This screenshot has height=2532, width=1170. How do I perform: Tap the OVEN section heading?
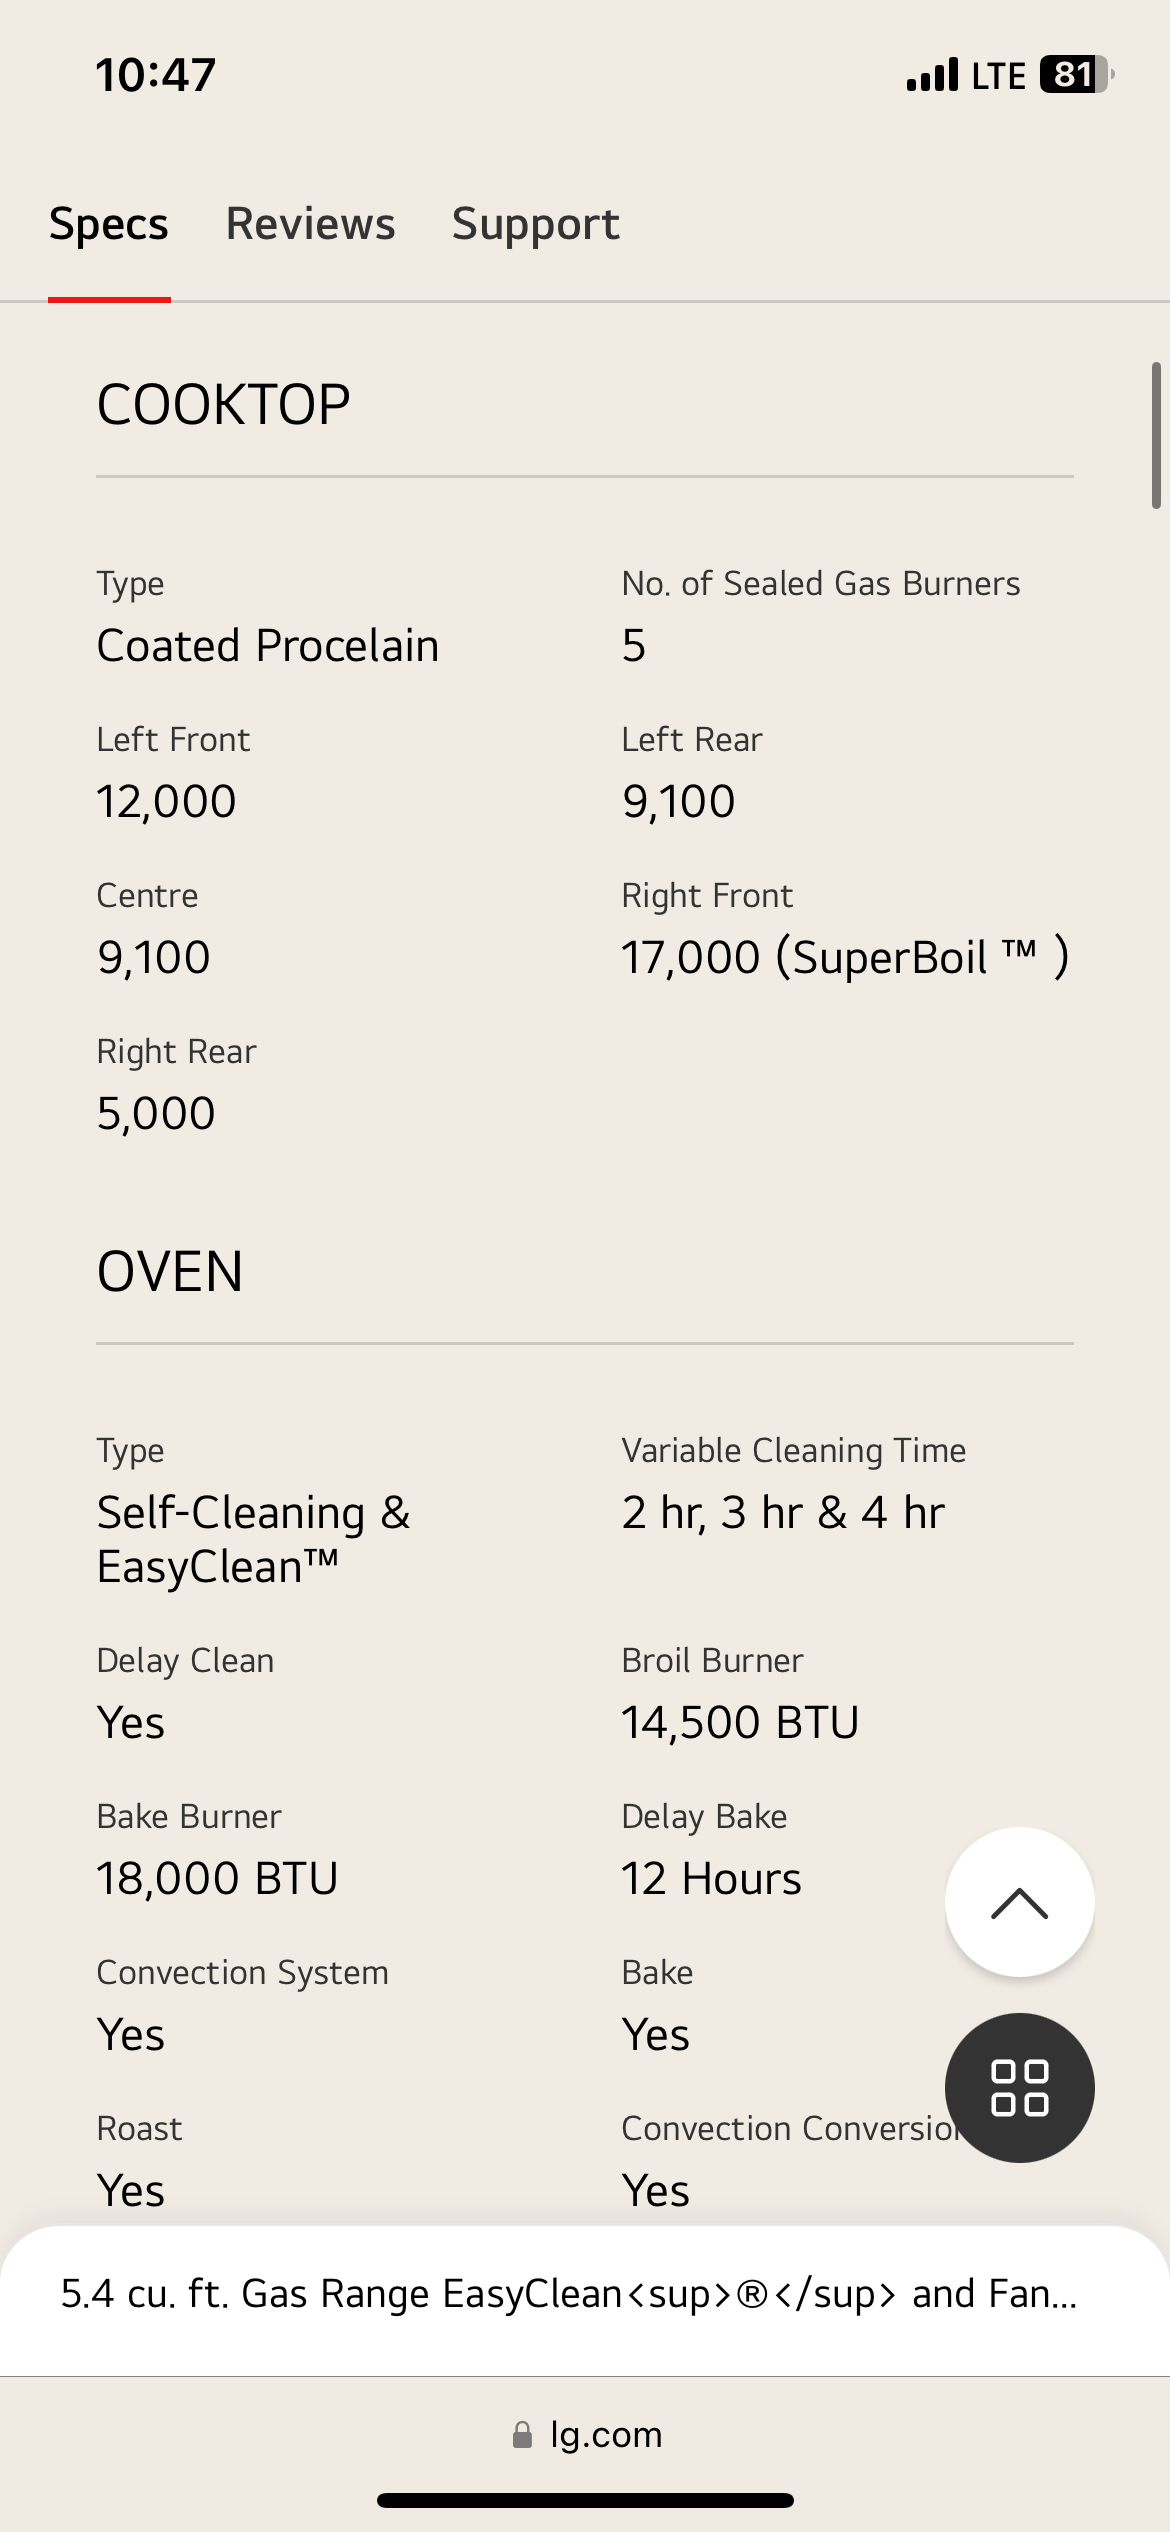tap(170, 1272)
